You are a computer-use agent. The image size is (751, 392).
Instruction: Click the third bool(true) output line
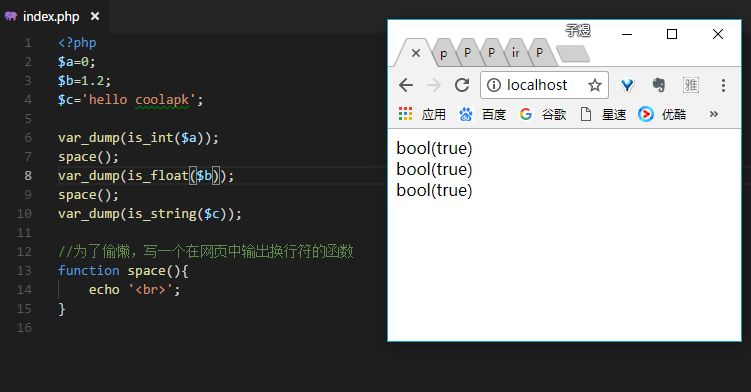click(434, 191)
